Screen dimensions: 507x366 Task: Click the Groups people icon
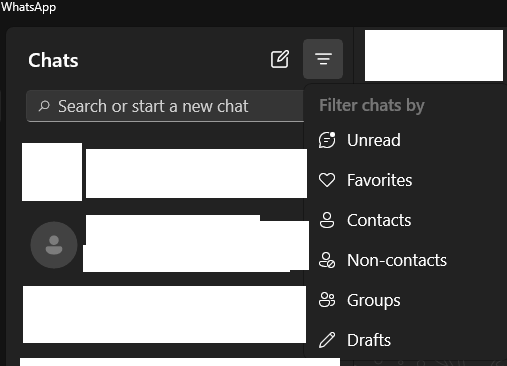(x=327, y=300)
